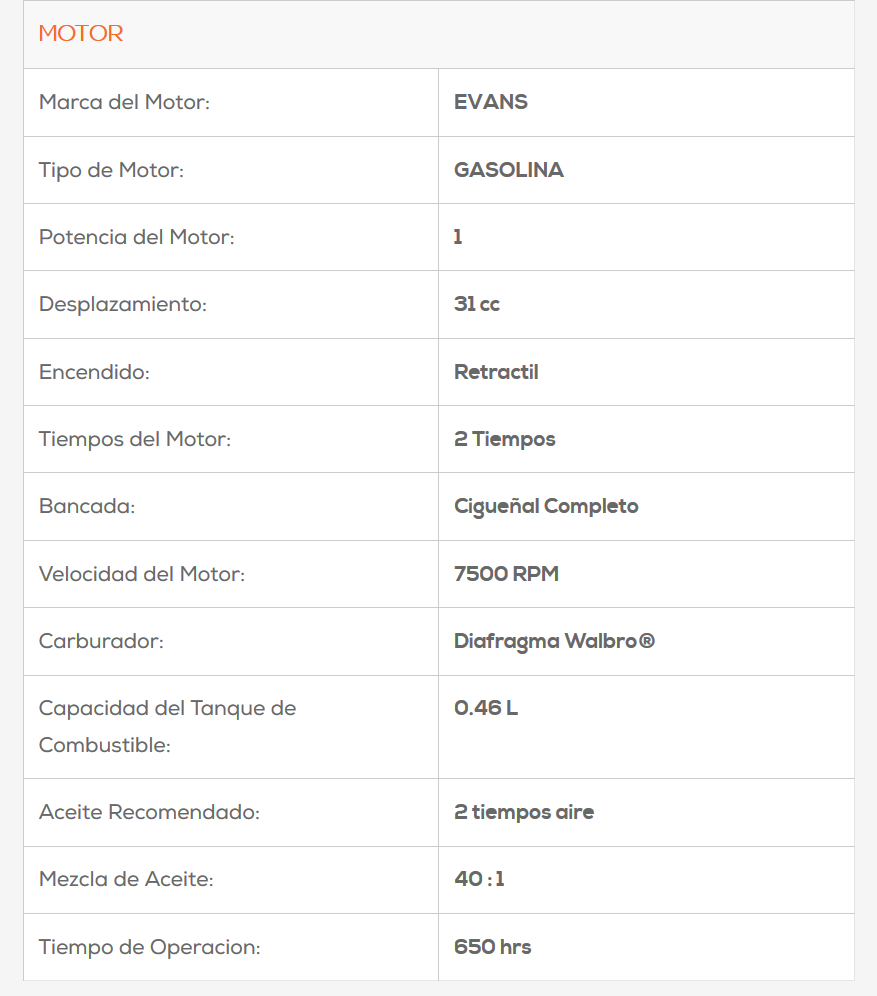Select the Retractil ignition value
Screen dimensions: 877x996
496,372
